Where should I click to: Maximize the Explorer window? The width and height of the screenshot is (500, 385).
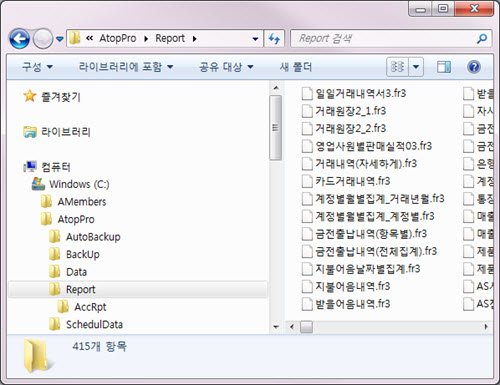(443, 9)
